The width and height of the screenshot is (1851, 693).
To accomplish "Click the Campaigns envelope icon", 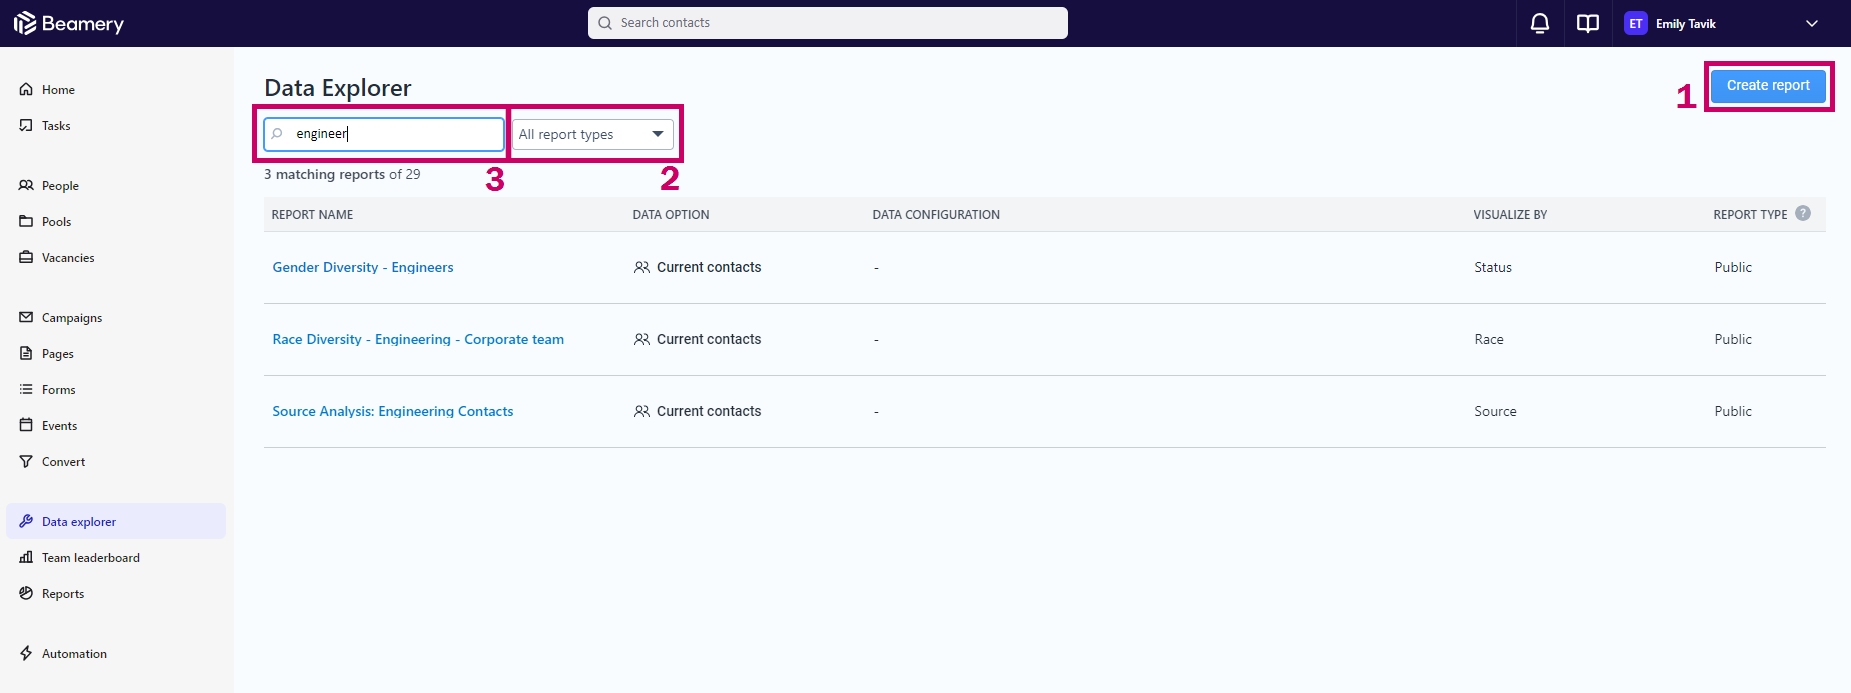I will click(x=26, y=317).
